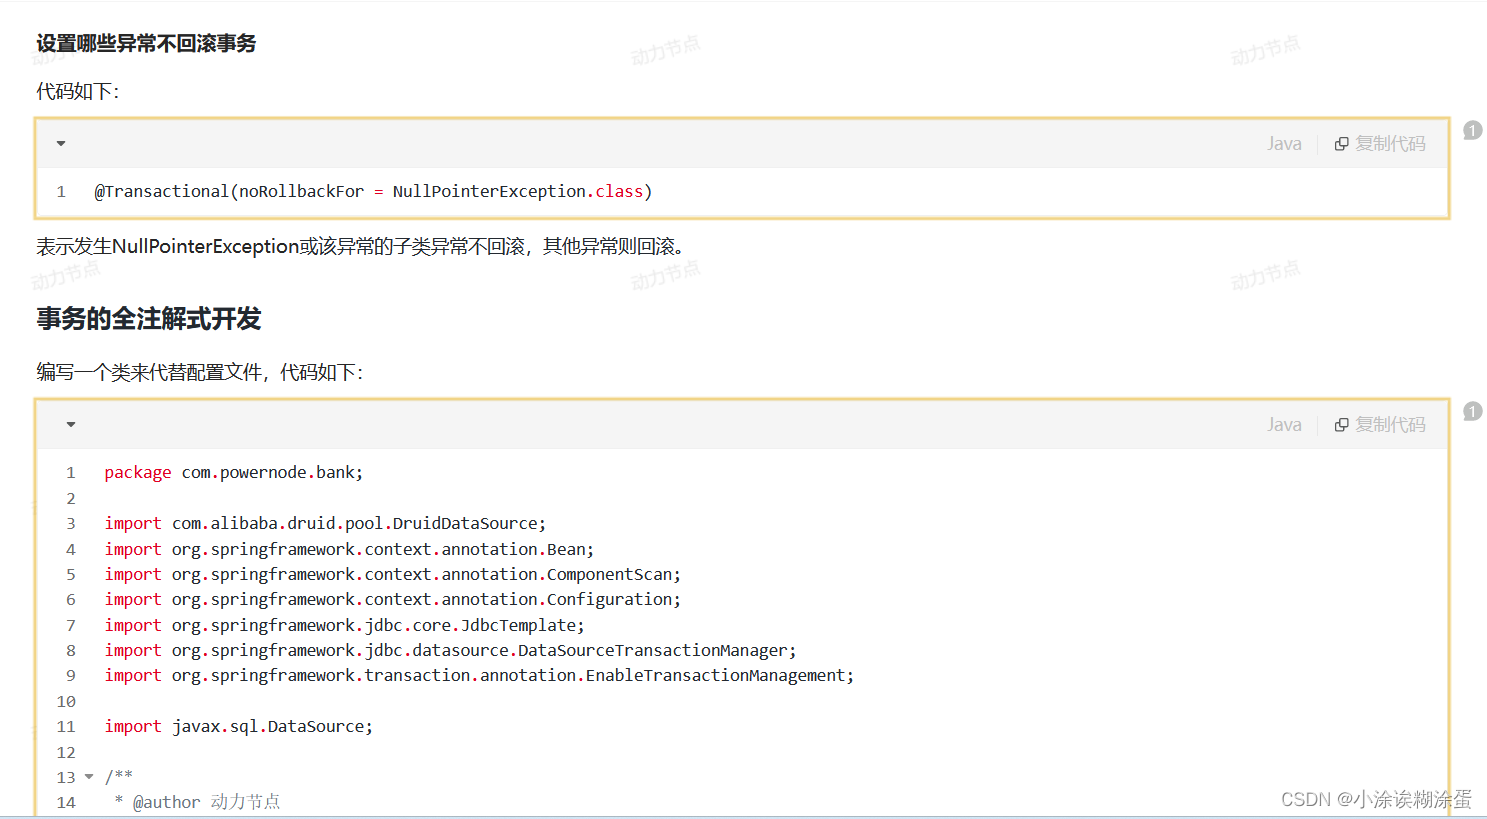Collapse the package com.powernode.bank code block
The image size is (1487, 819).
71,425
